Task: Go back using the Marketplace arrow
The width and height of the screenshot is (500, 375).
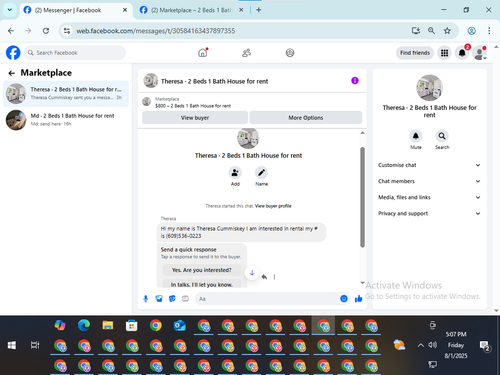Action: coord(12,73)
